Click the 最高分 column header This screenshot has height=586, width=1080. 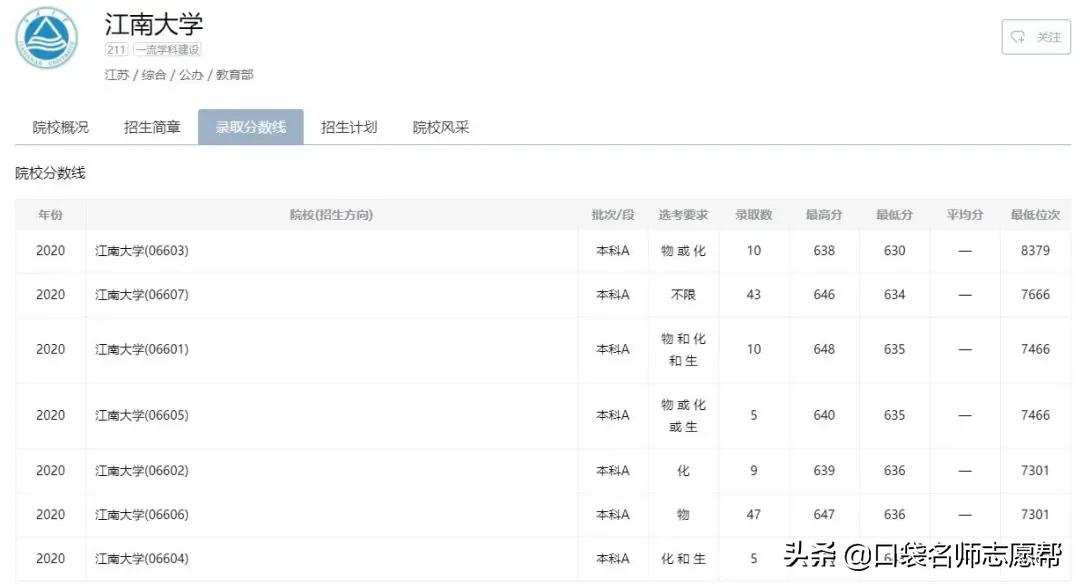tap(823, 214)
